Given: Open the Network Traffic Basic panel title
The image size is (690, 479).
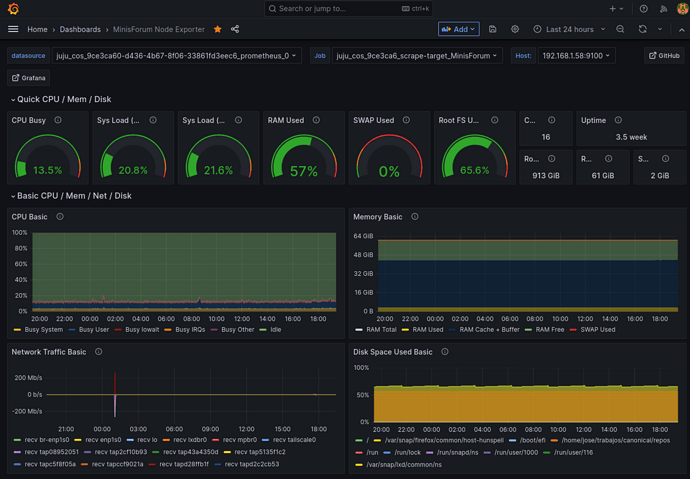Looking at the screenshot, I should 49,352.
